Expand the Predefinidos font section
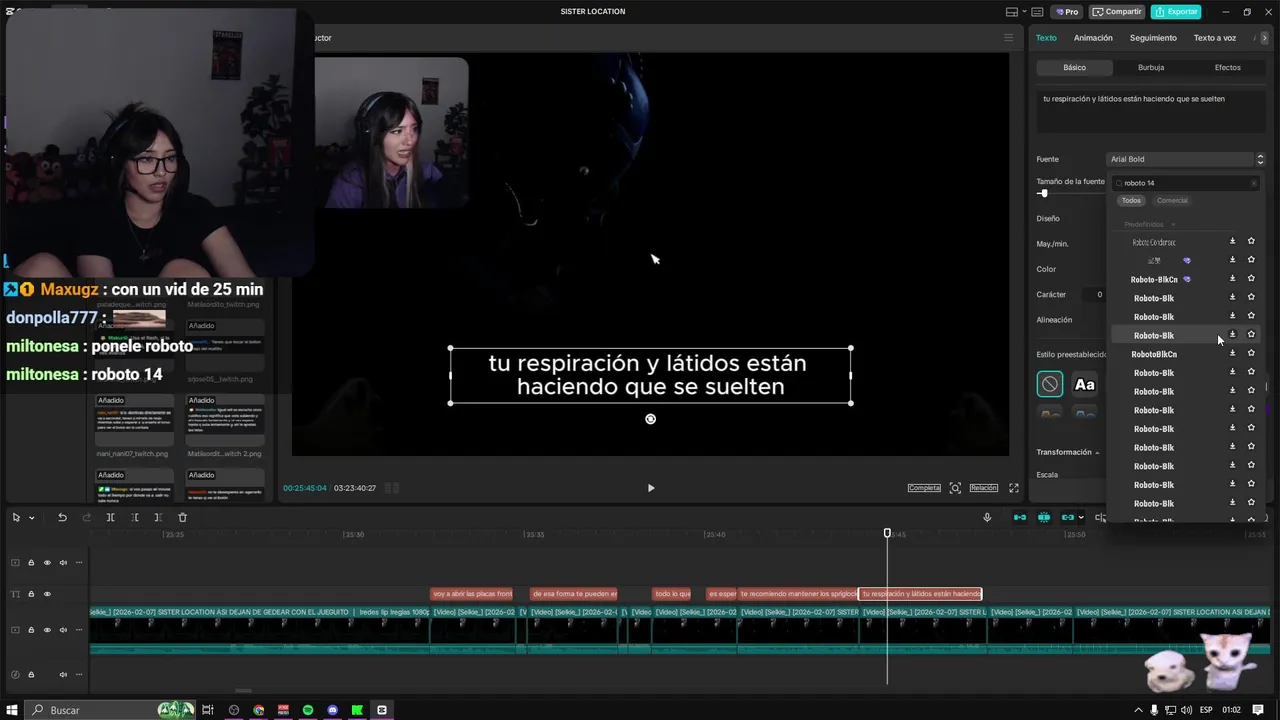Screen dimensions: 1280x720 [x=1173, y=224]
